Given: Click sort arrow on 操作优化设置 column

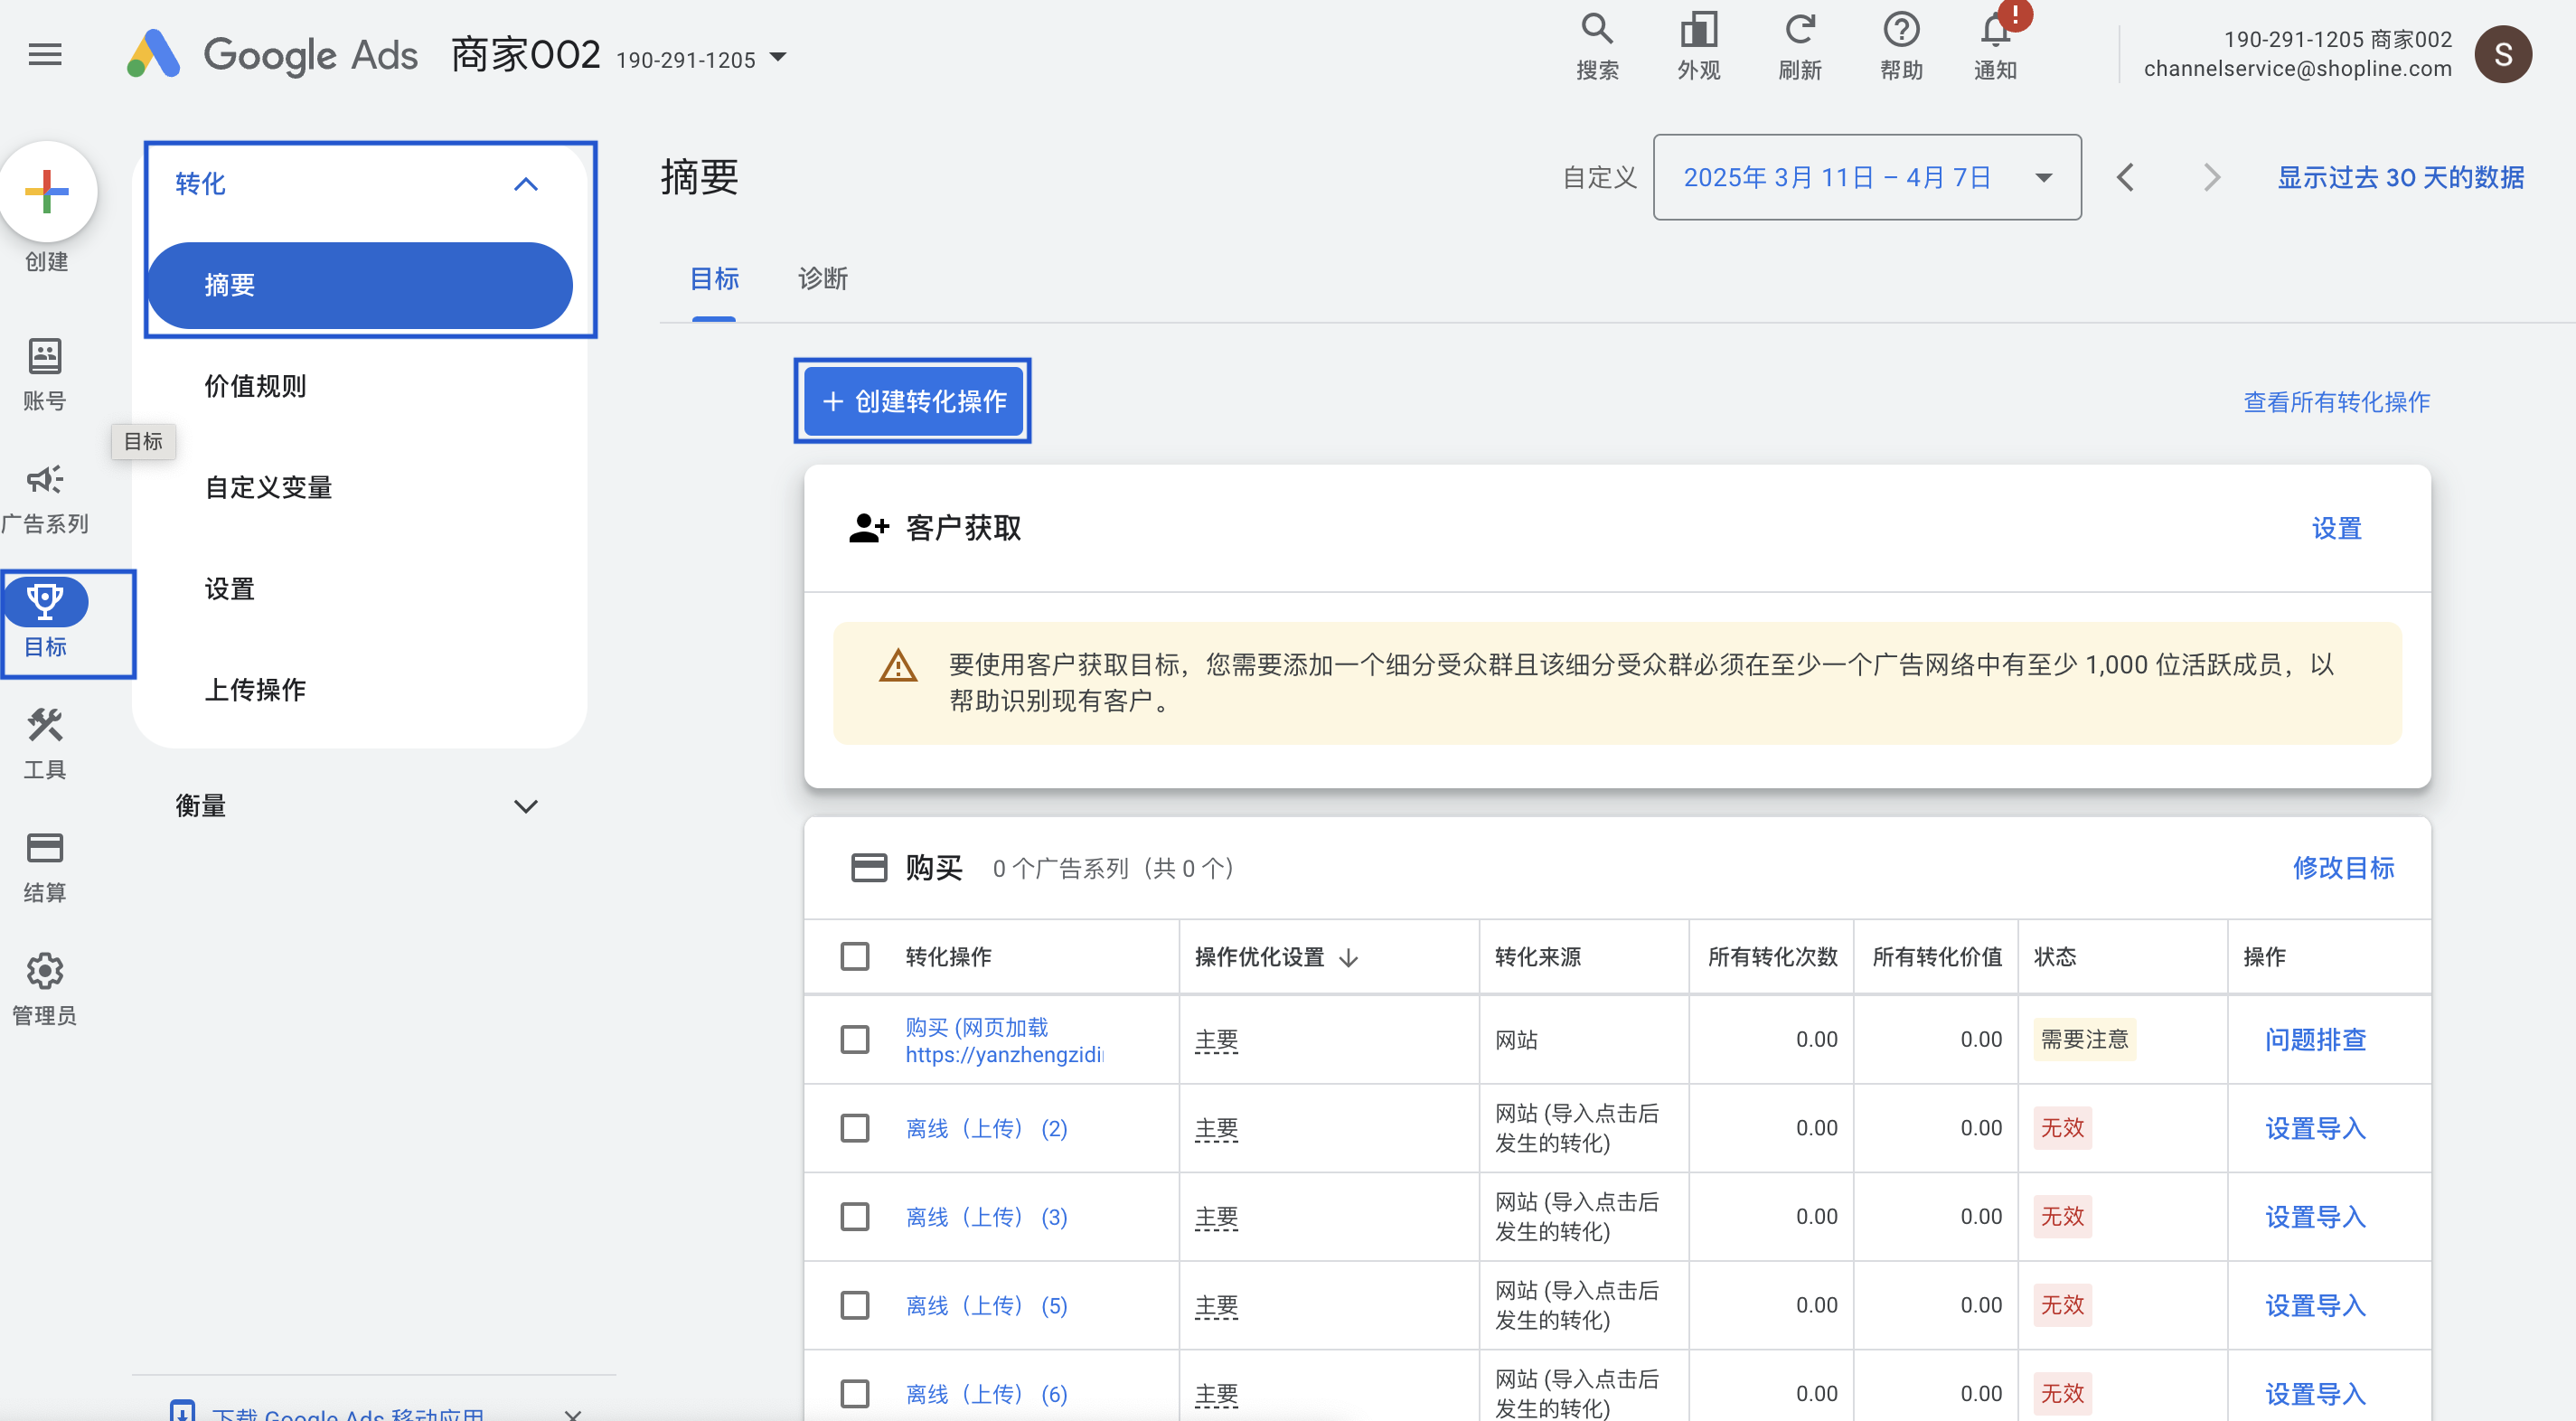Looking at the screenshot, I should [1348, 957].
